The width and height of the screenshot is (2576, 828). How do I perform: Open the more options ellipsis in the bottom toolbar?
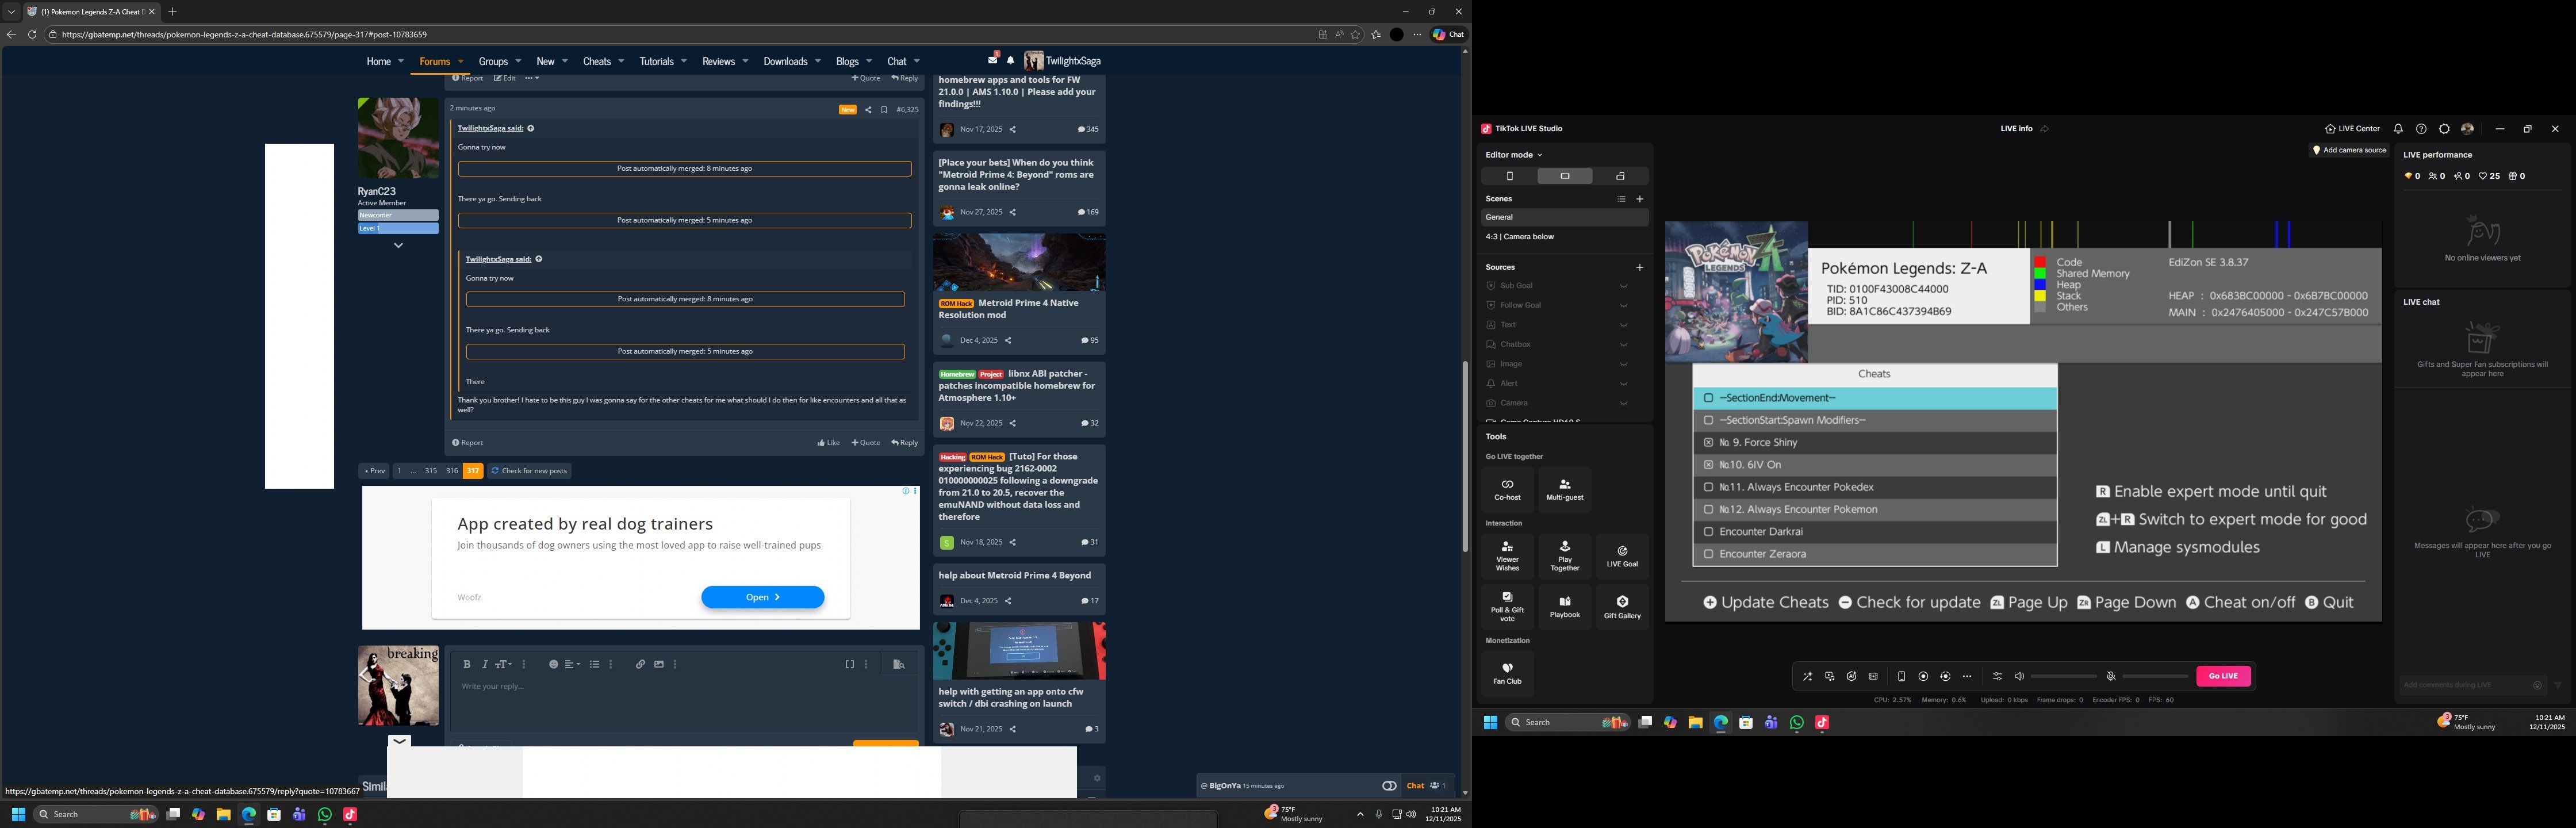click(1967, 676)
